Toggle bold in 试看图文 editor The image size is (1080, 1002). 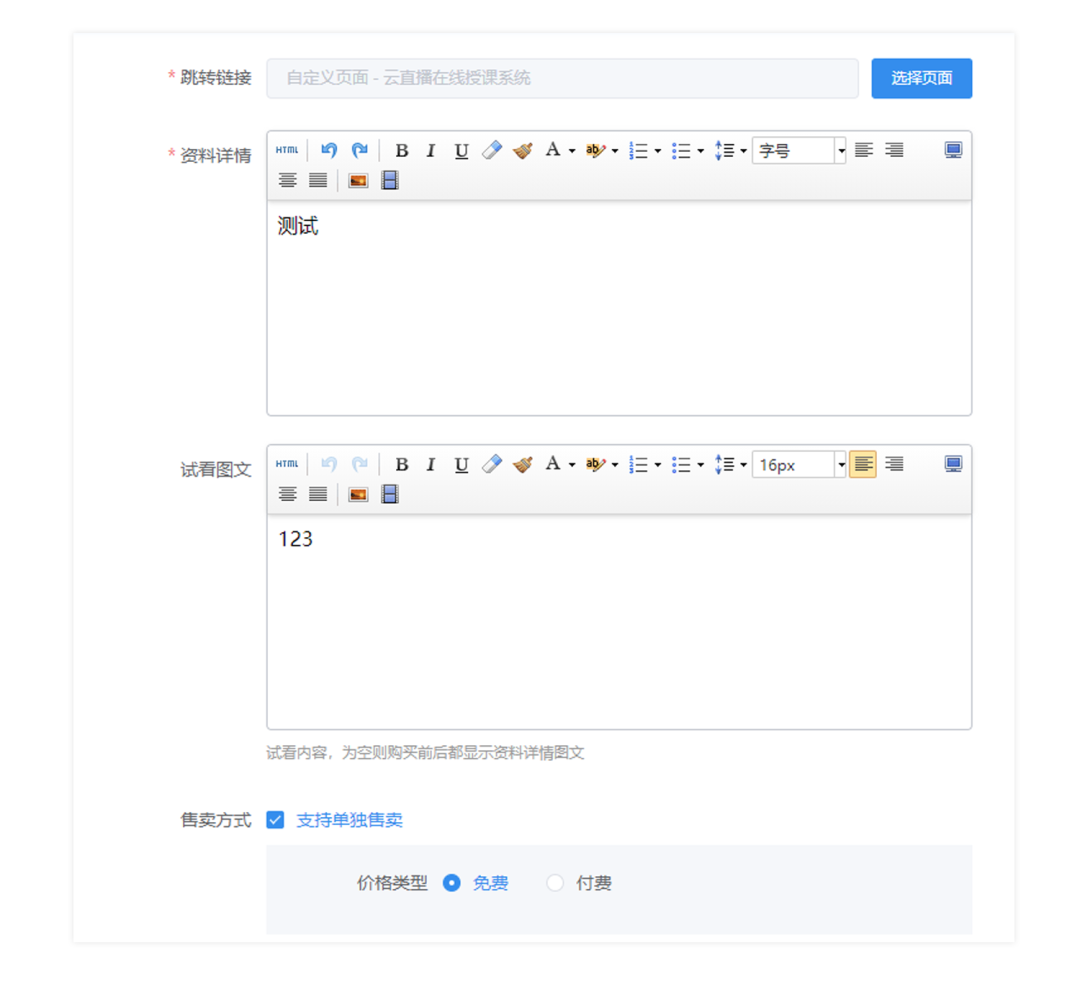402,464
